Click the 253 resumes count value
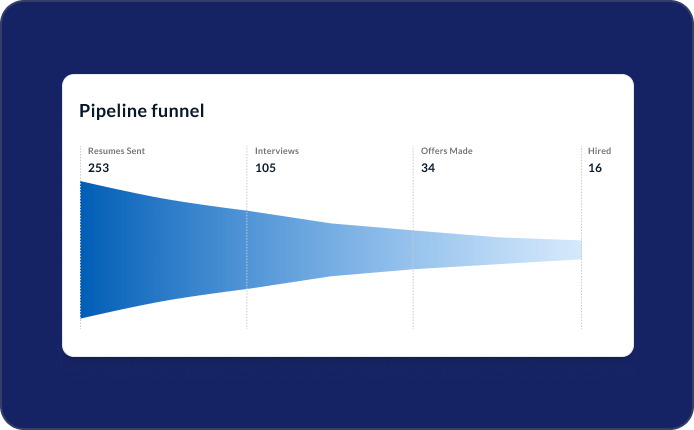 pos(98,168)
